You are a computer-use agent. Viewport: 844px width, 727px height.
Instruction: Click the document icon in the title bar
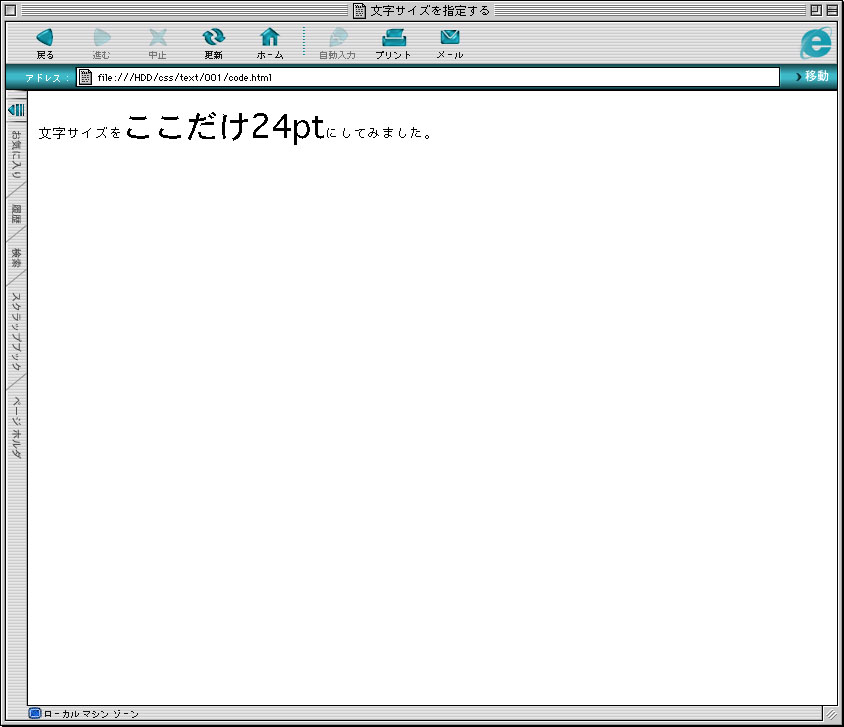click(x=359, y=11)
